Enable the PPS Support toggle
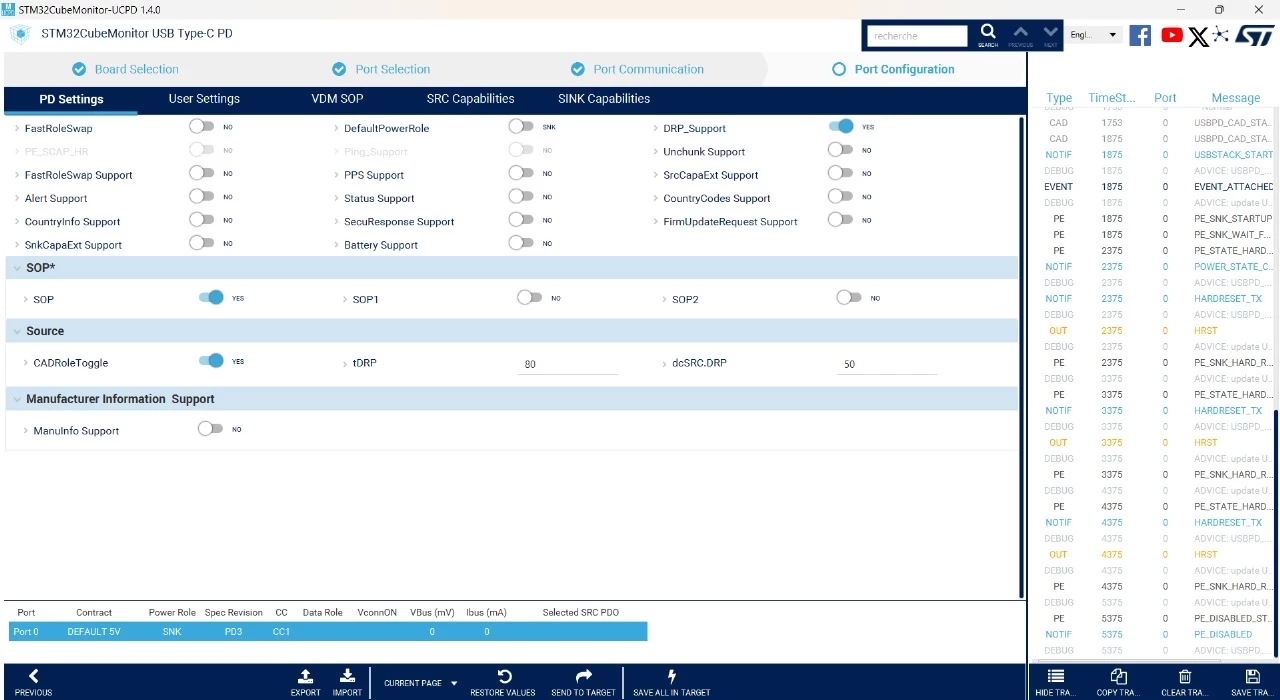1280x700 pixels. coord(520,173)
